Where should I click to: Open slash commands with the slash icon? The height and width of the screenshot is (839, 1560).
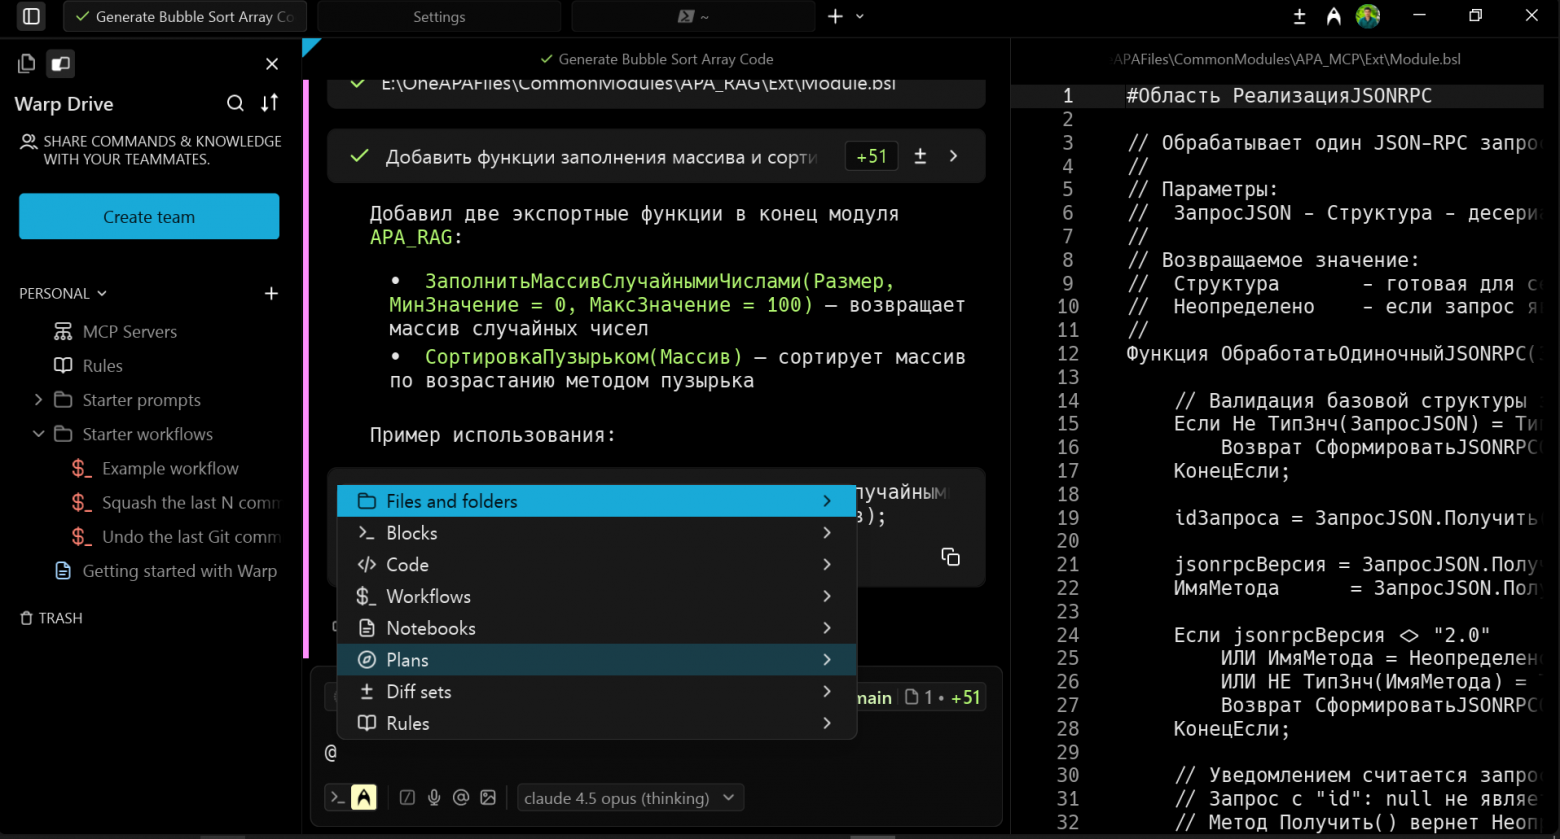tap(407, 797)
